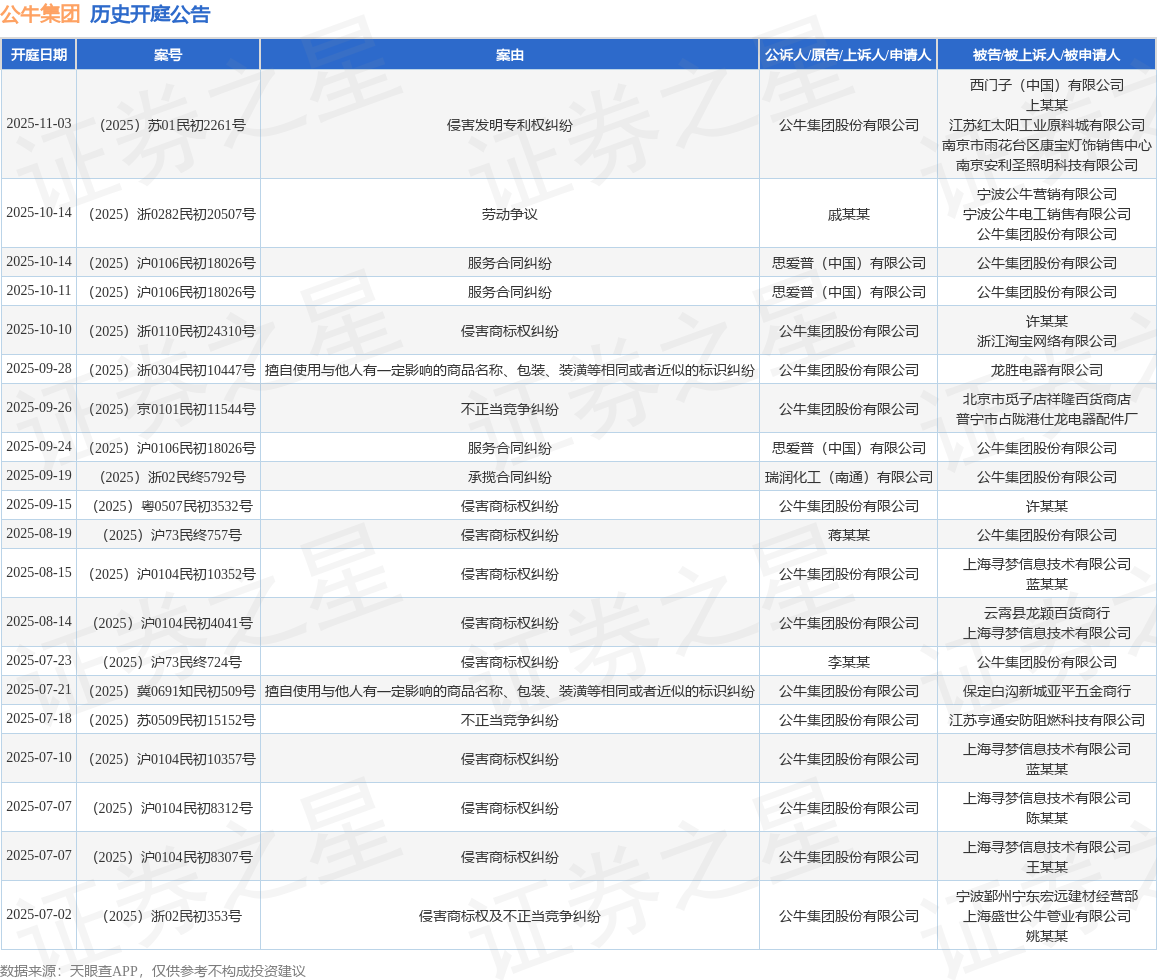The height and width of the screenshot is (980, 1157).
Task: Click defendant 陈某某
Action: (1047, 818)
